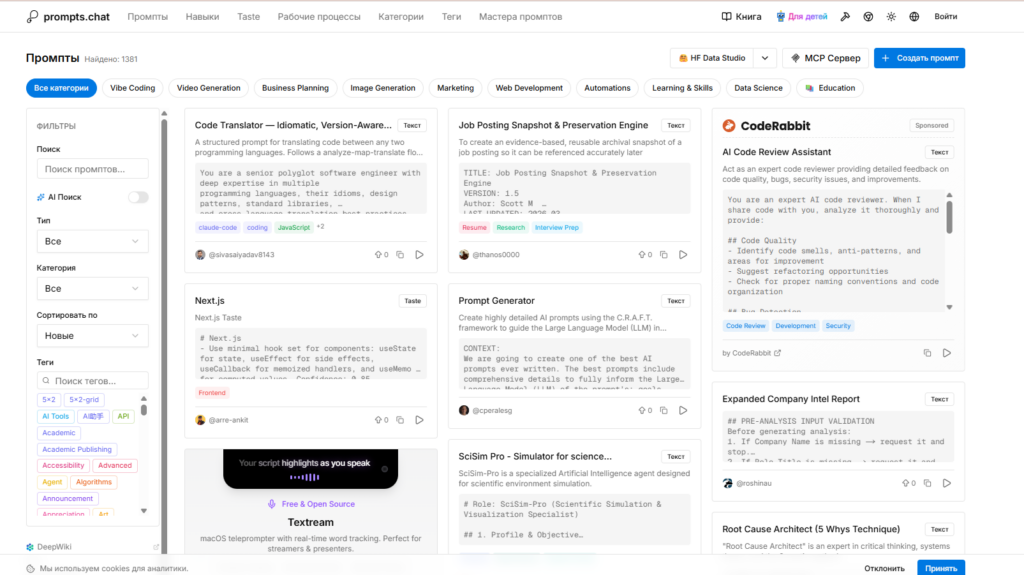Open the hammer developer tools icon
The width and height of the screenshot is (1024, 575).
[845, 17]
